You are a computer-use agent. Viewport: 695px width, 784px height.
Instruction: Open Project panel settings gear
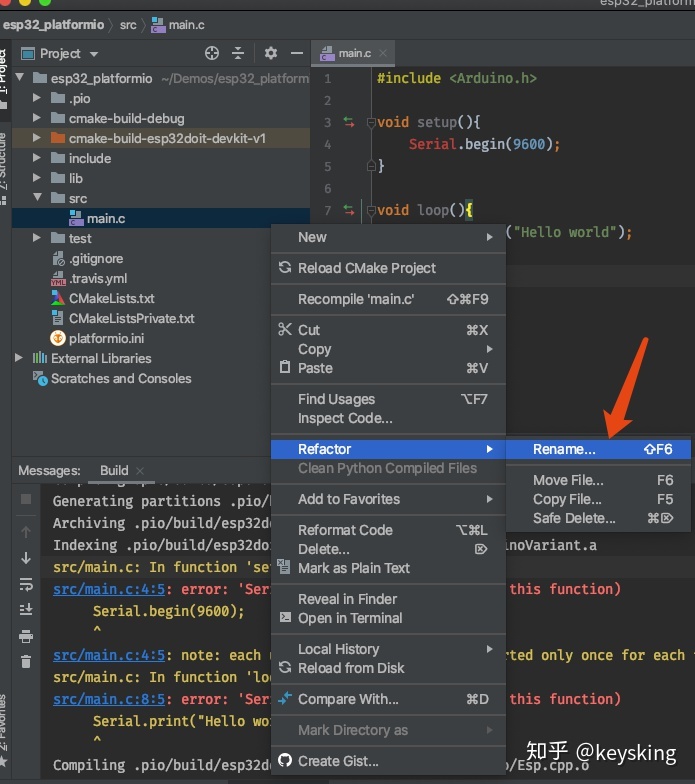pos(270,53)
